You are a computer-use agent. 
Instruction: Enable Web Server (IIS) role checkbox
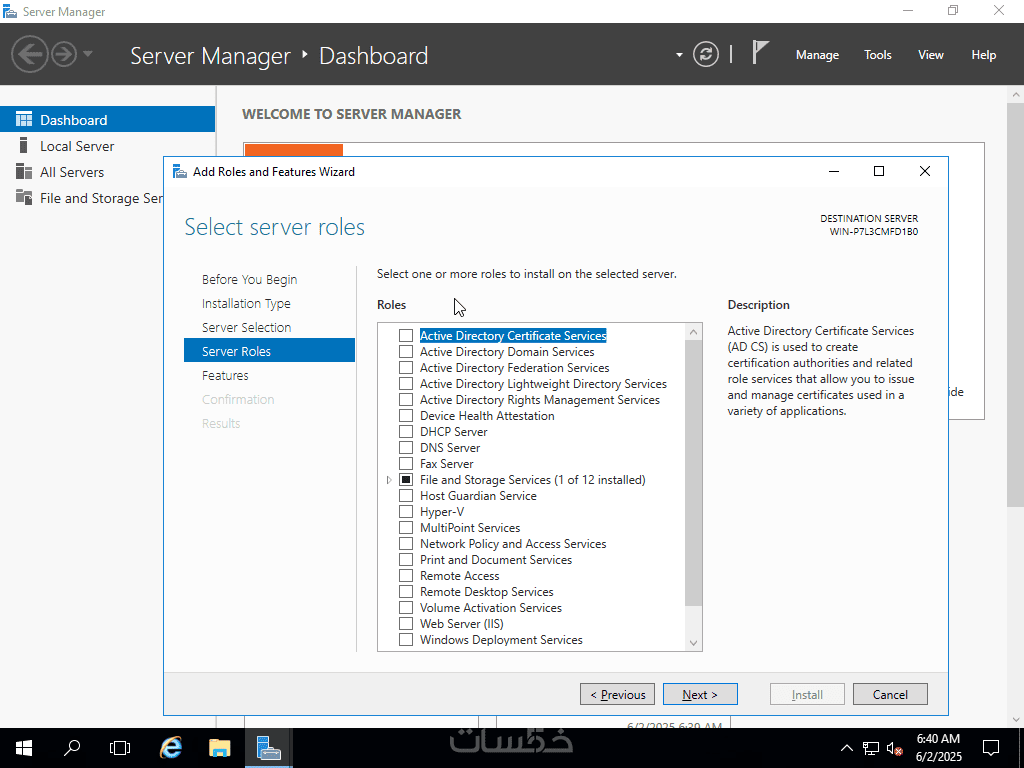click(406, 624)
